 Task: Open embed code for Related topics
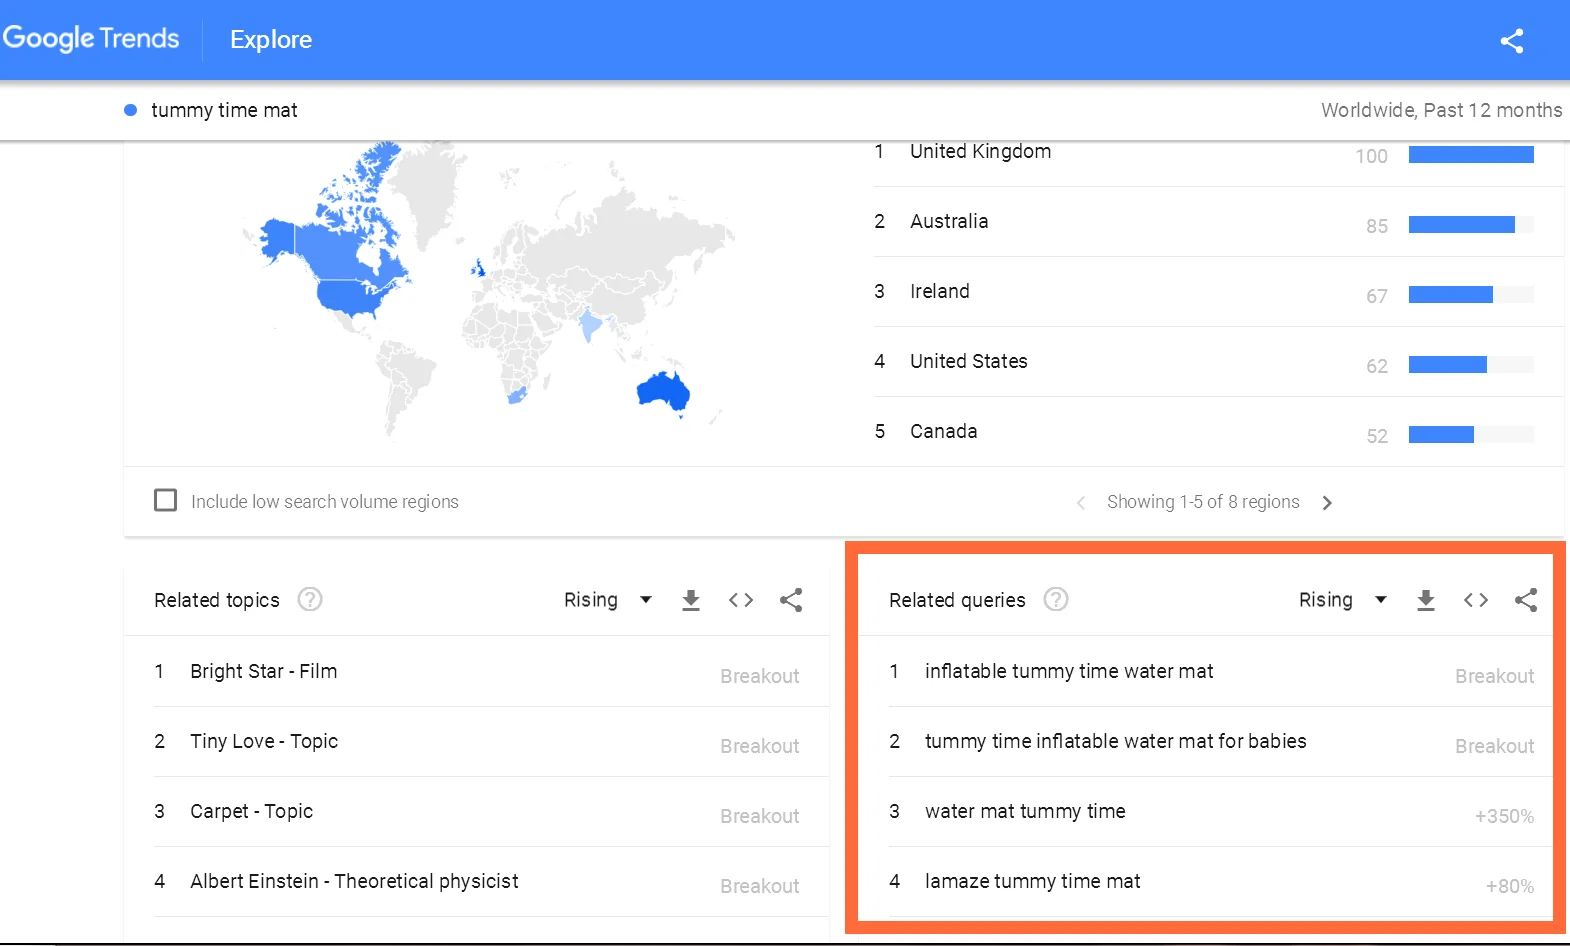pyautogui.click(x=740, y=600)
